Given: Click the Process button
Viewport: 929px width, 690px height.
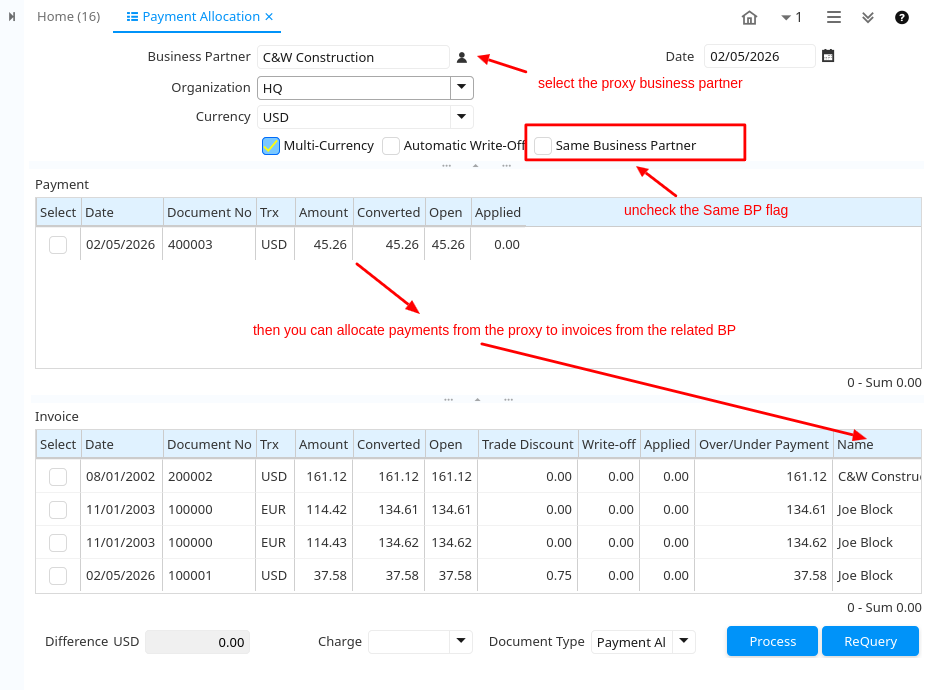Looking at the screenshot, I should click(772, 641).
